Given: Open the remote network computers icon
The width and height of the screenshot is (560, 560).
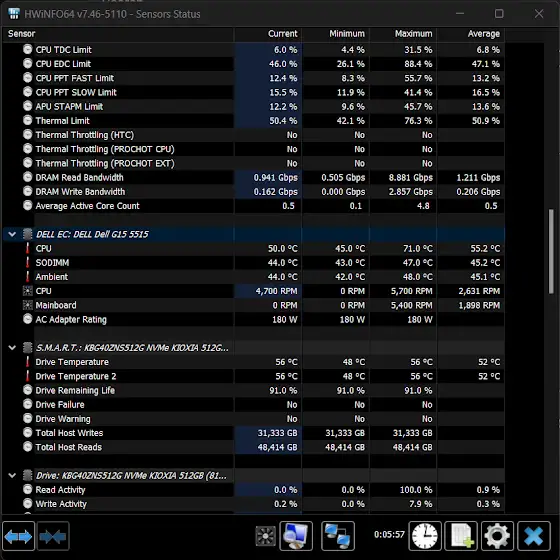Looking at the screenshot, I should 338,536.
